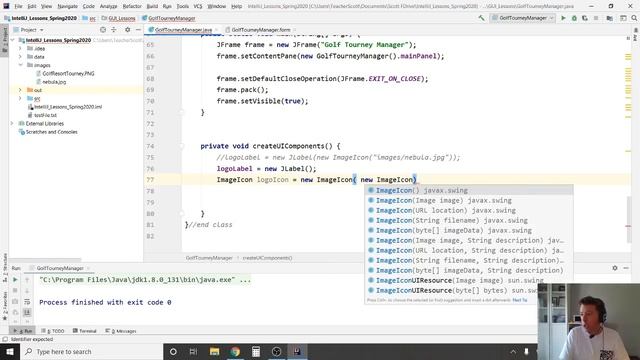The width and height of the screenshot is (640, 360).
Task: Click the Cortana circle on the taskbar
Action: [173, 351]
